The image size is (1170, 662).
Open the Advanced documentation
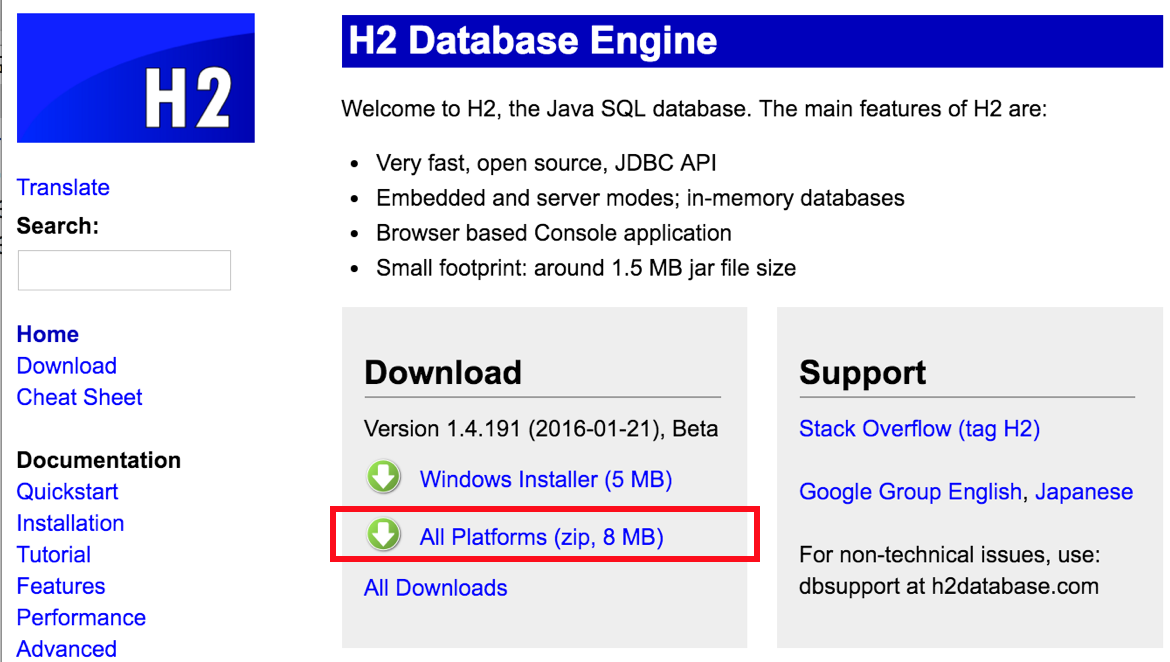point(66,648)
